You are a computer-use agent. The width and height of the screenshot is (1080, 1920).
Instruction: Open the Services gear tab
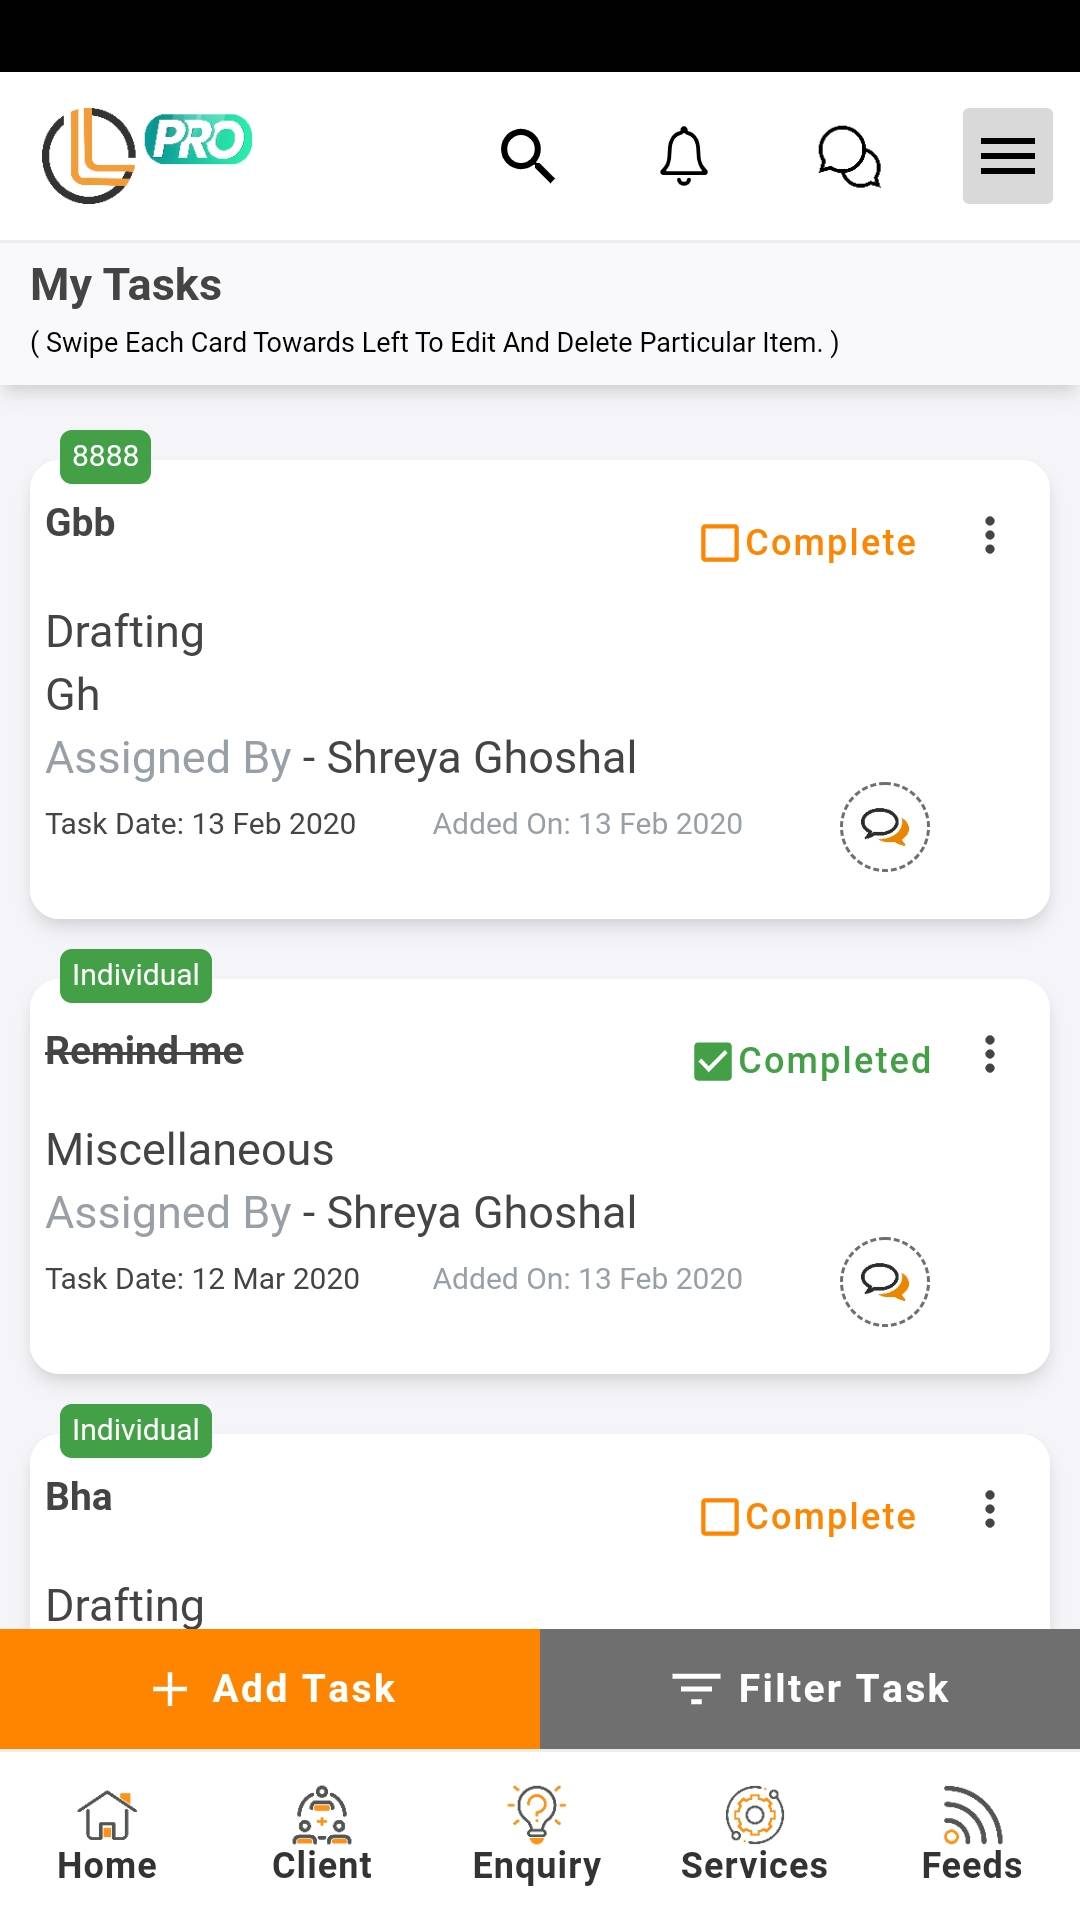[754, 1835]
